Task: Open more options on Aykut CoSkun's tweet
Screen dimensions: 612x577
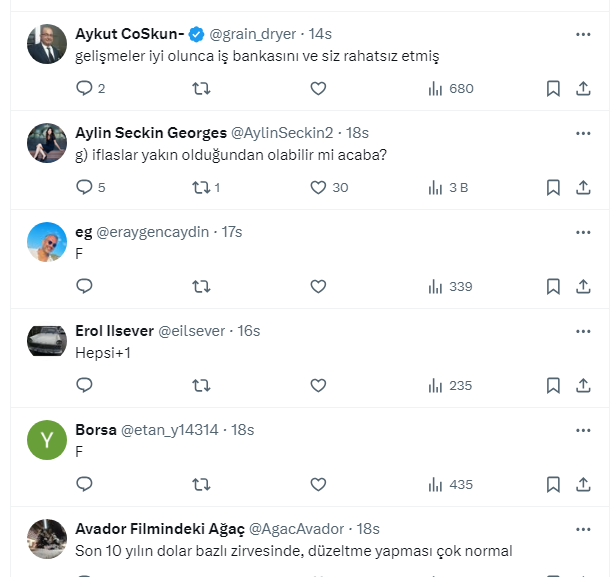Action: [x=583, y=34]
